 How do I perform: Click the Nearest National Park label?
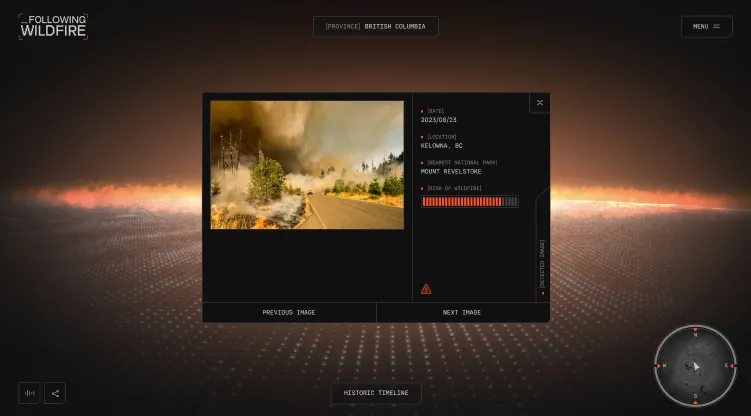pos(462,163)
